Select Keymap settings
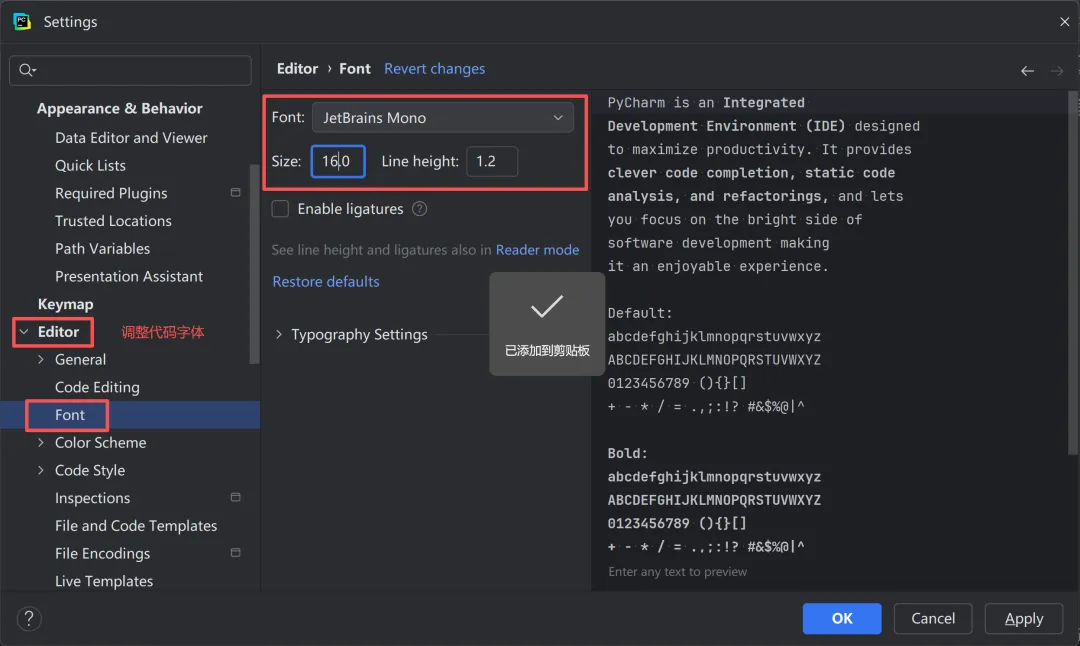 tap(65, 304)
